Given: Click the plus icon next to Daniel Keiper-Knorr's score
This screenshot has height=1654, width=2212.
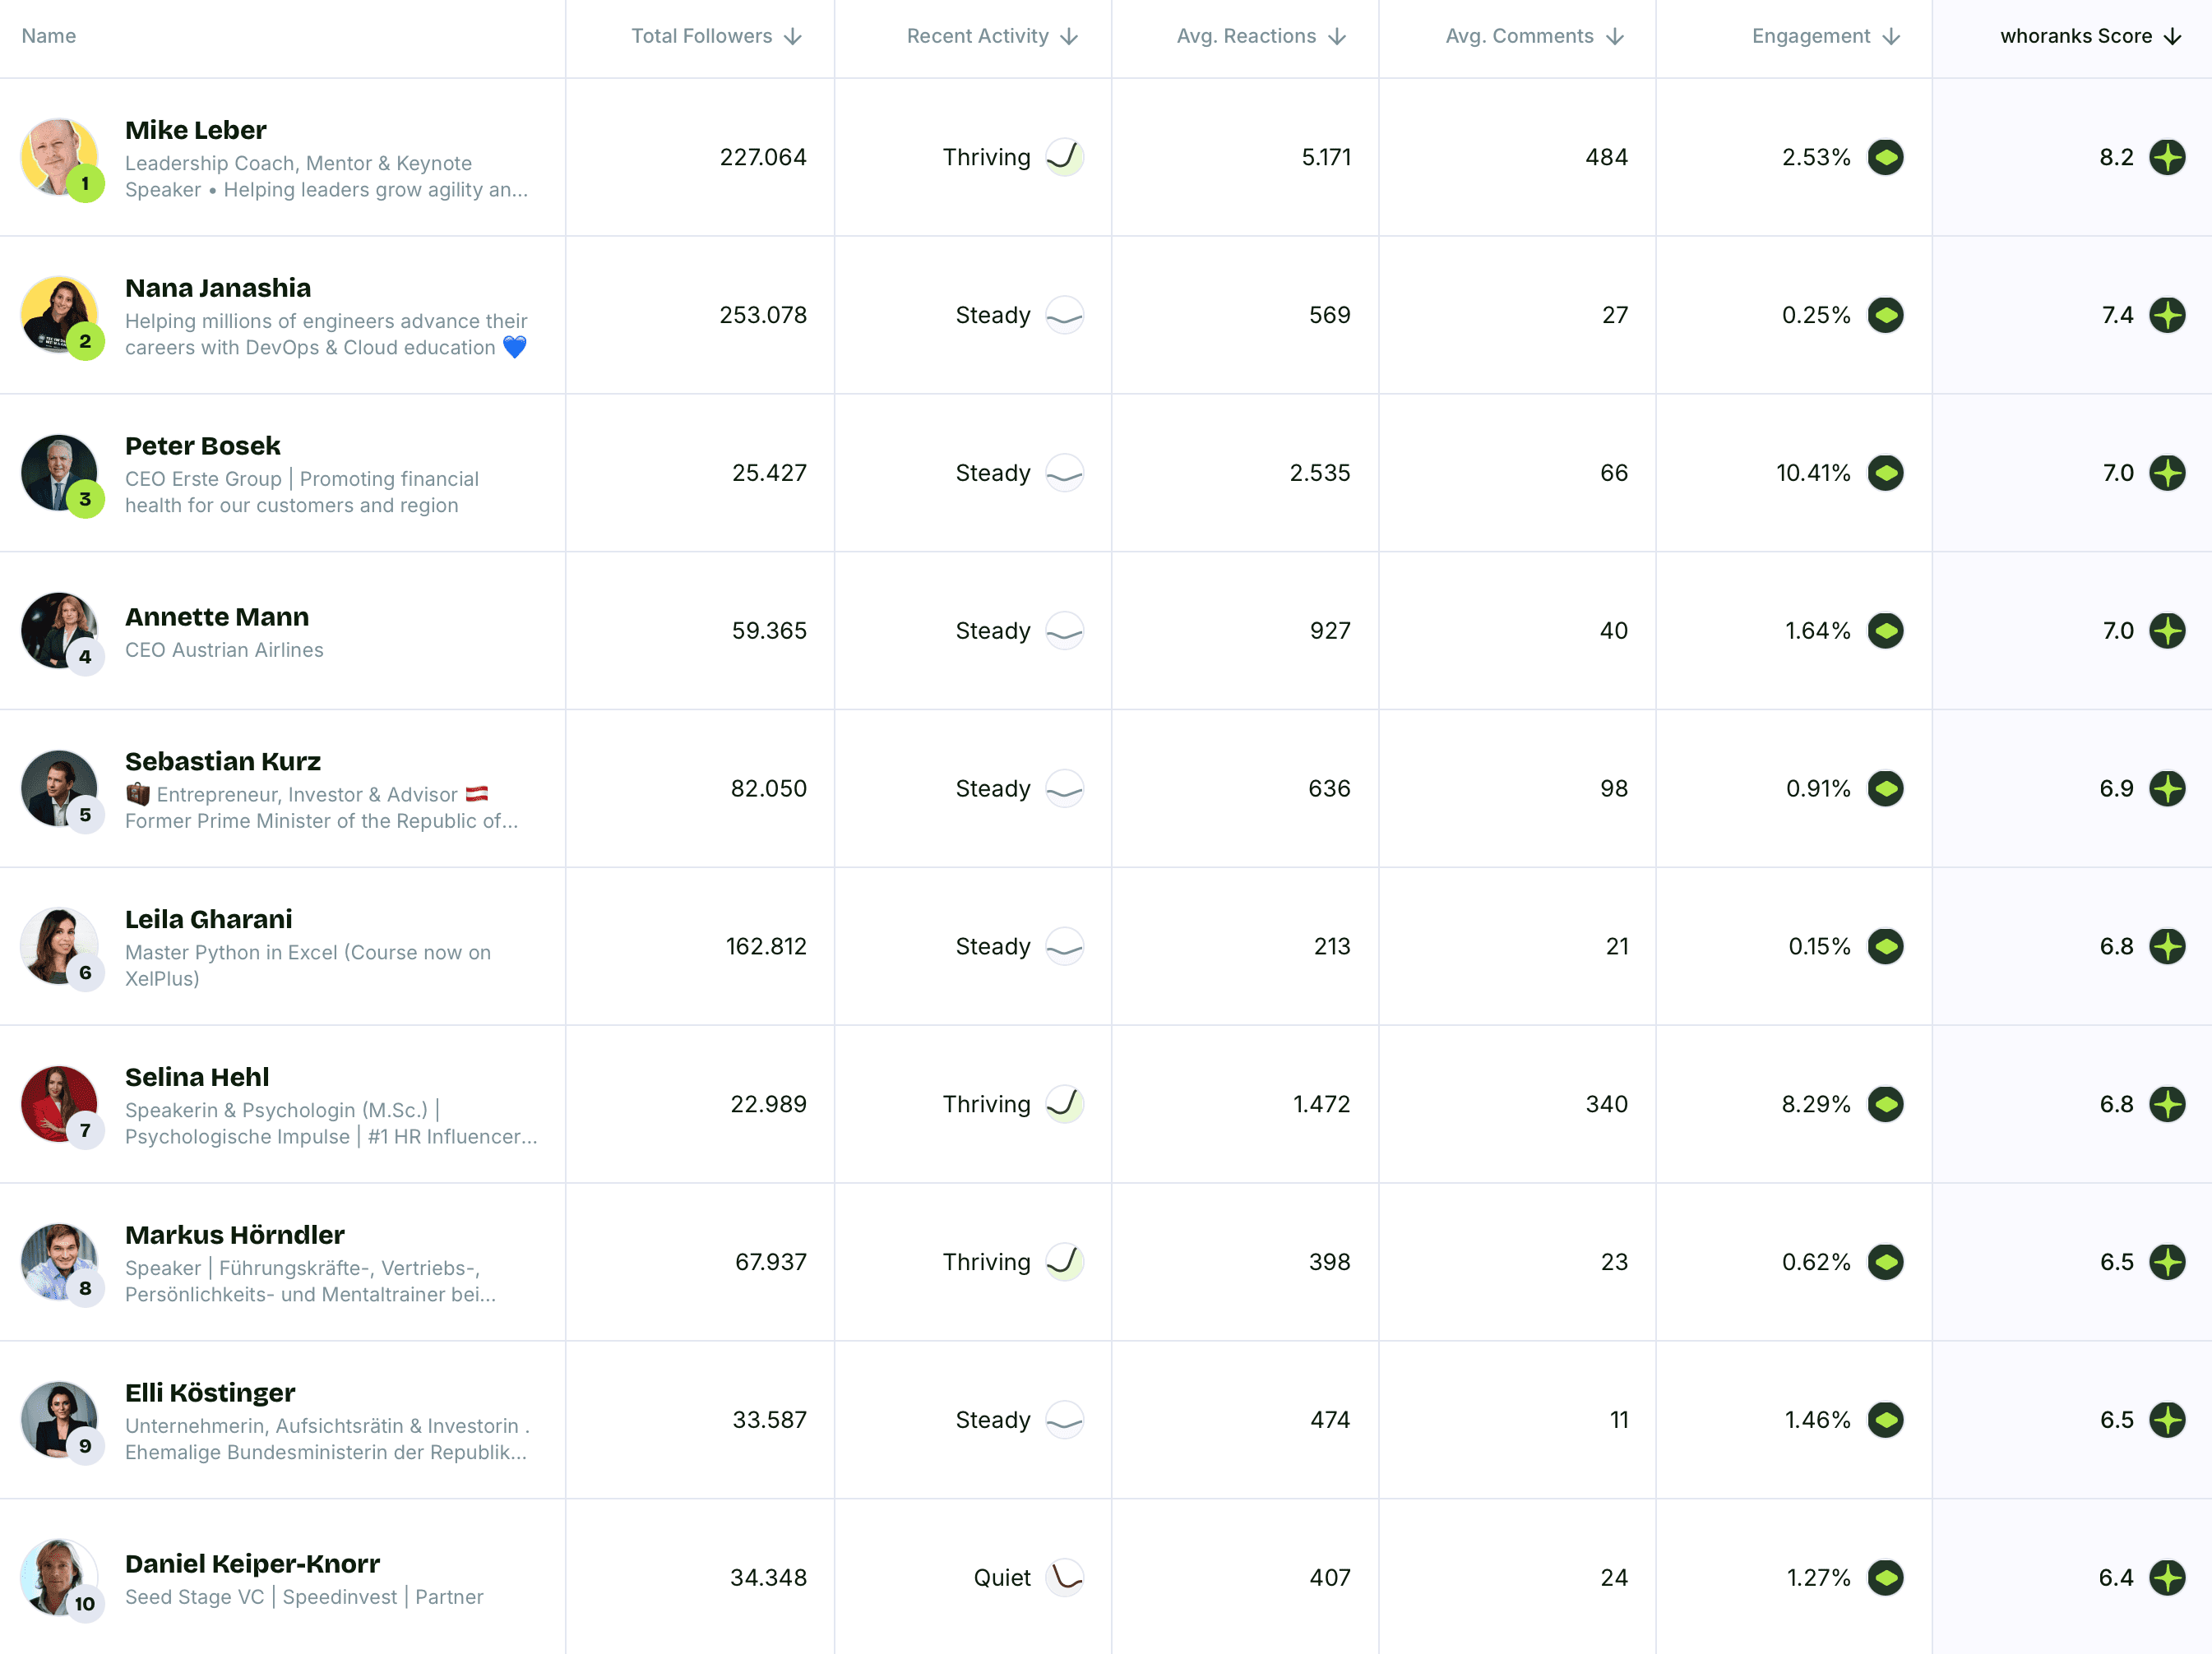Looking at the screenshot, I should pos(2168,1577).
